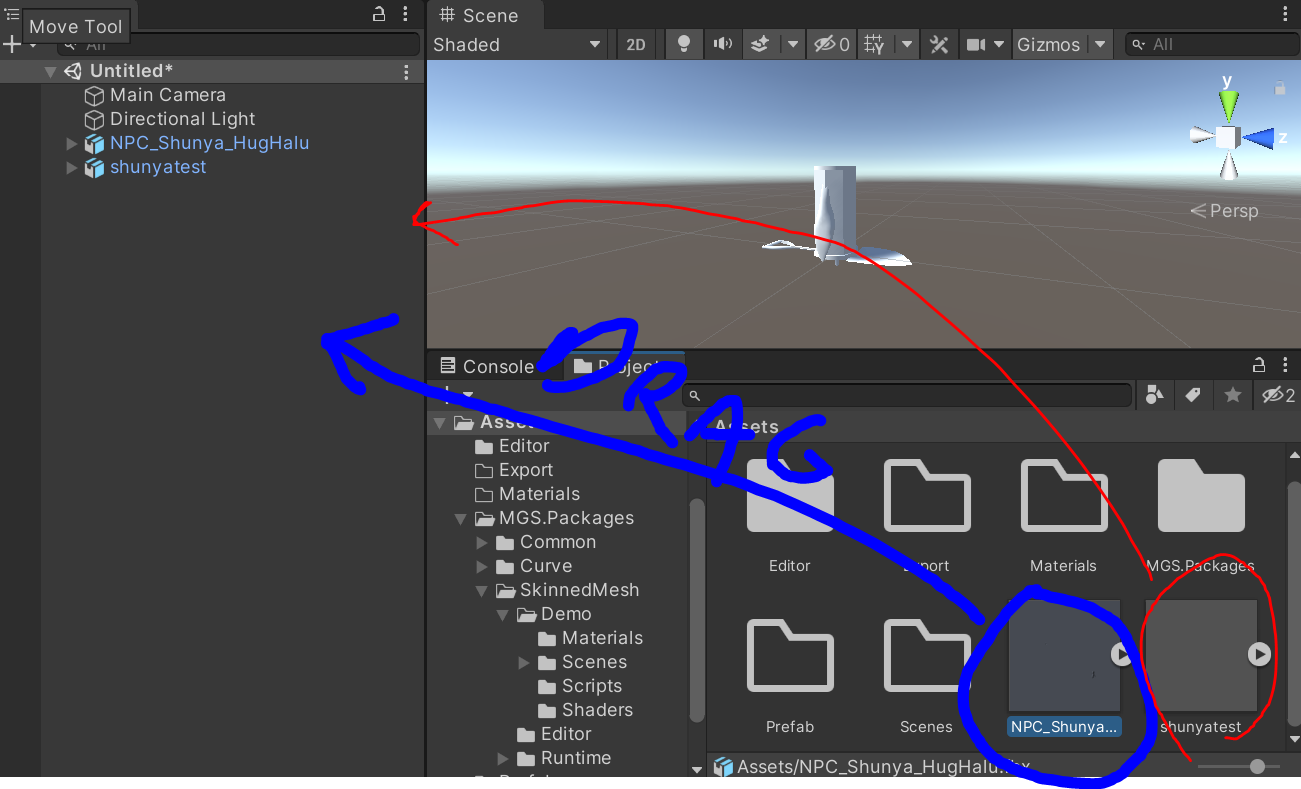The height and width of the screenshot is (789, 1301).
Task: Click Search by Label tag icon
Action: 1193,395
